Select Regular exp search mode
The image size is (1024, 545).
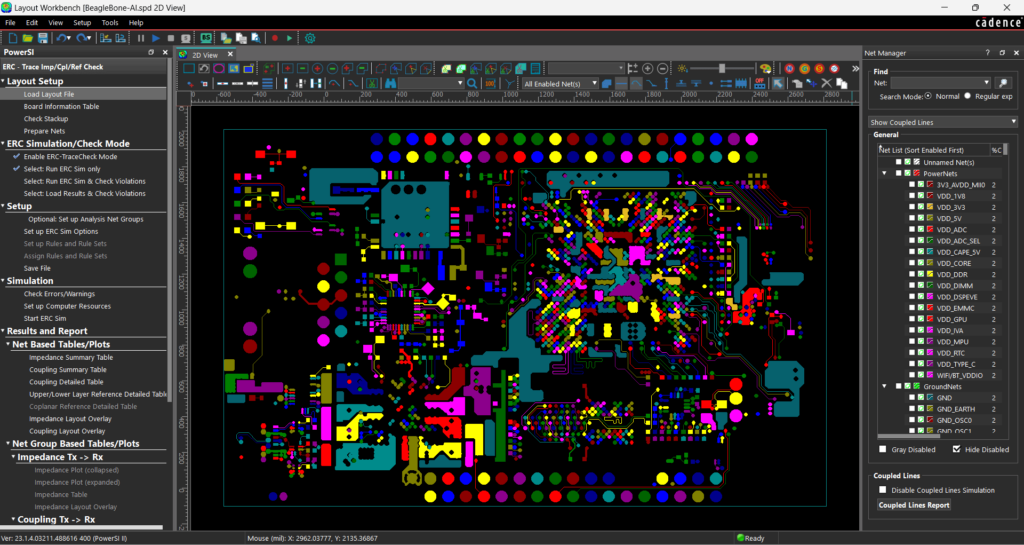point(968,96)
